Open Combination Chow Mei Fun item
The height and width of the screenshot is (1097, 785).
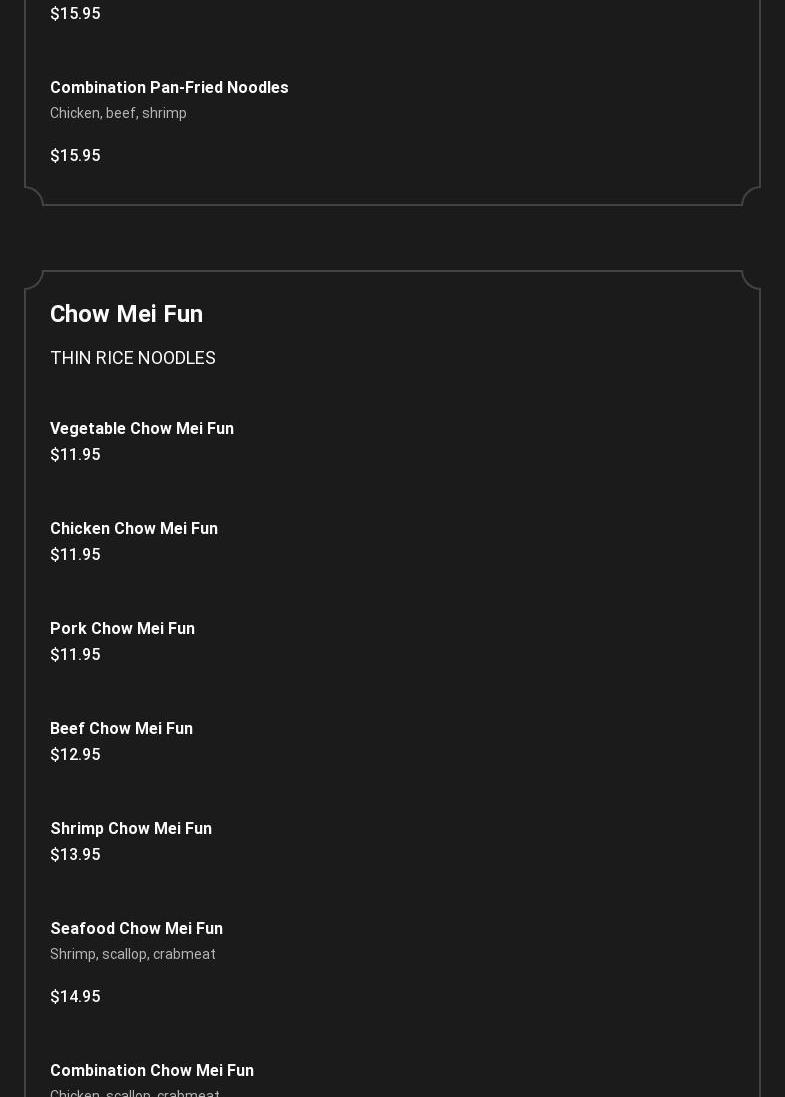(152, 1070)
